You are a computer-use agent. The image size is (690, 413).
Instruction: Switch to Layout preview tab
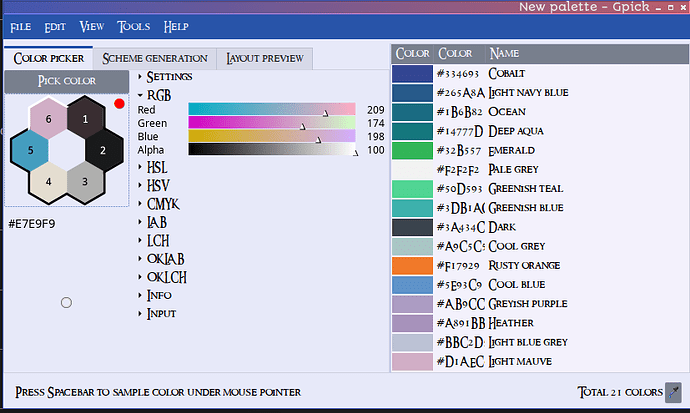[x=265, y=59]
